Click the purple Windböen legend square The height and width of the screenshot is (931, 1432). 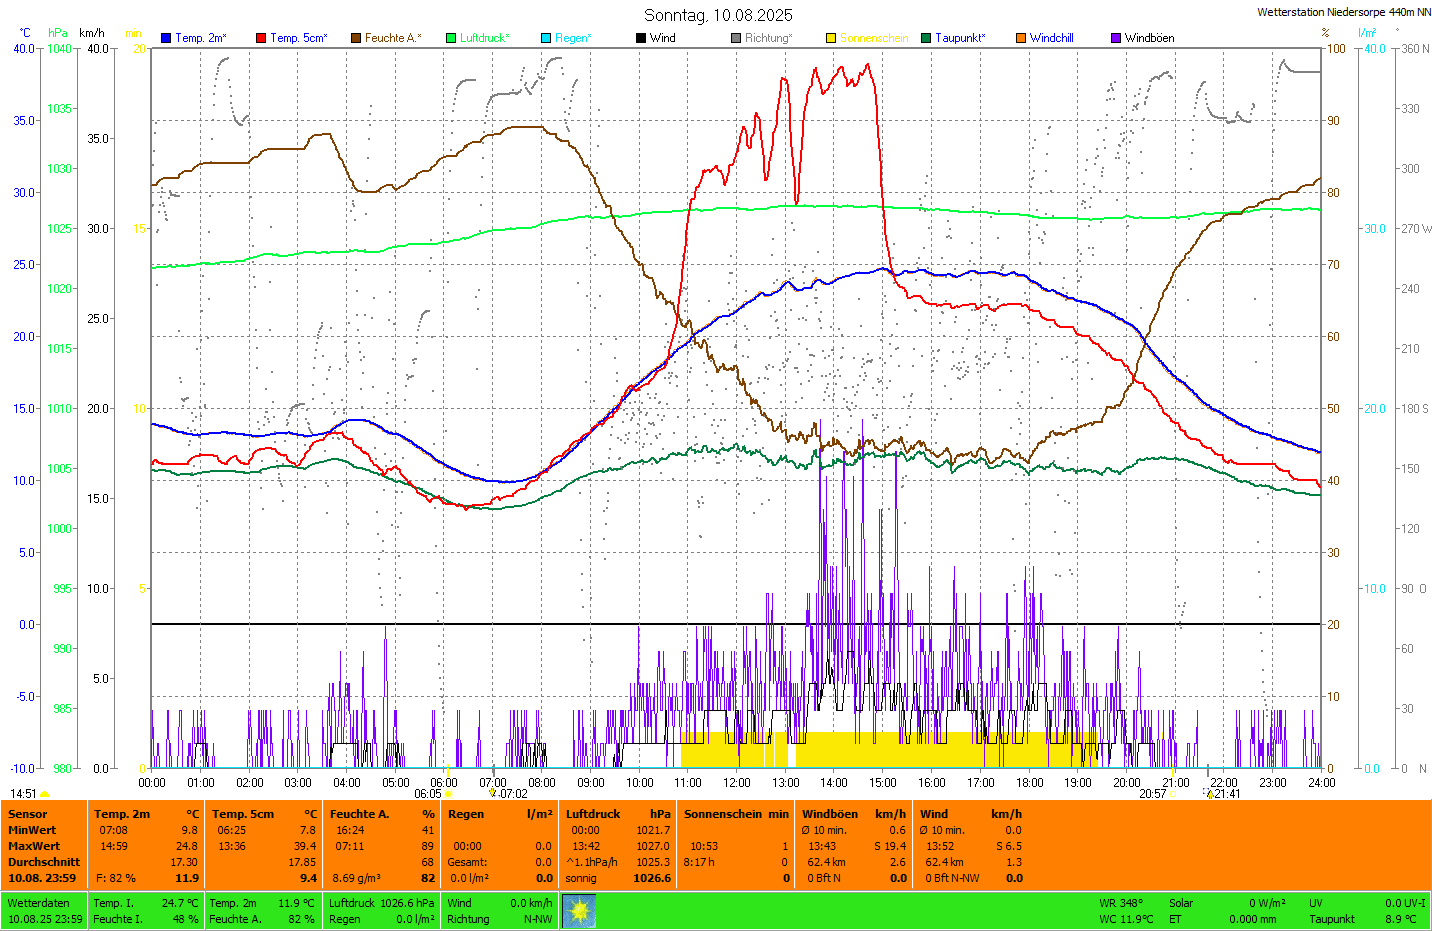pos(1116,38)
